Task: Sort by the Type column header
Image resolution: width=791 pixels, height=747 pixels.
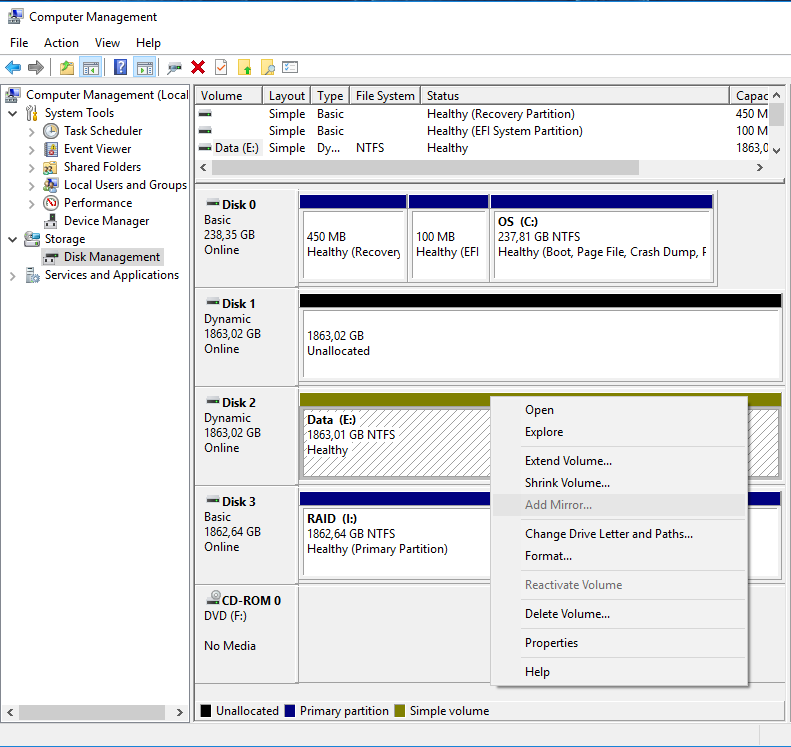Action: [x=330, y=96]
